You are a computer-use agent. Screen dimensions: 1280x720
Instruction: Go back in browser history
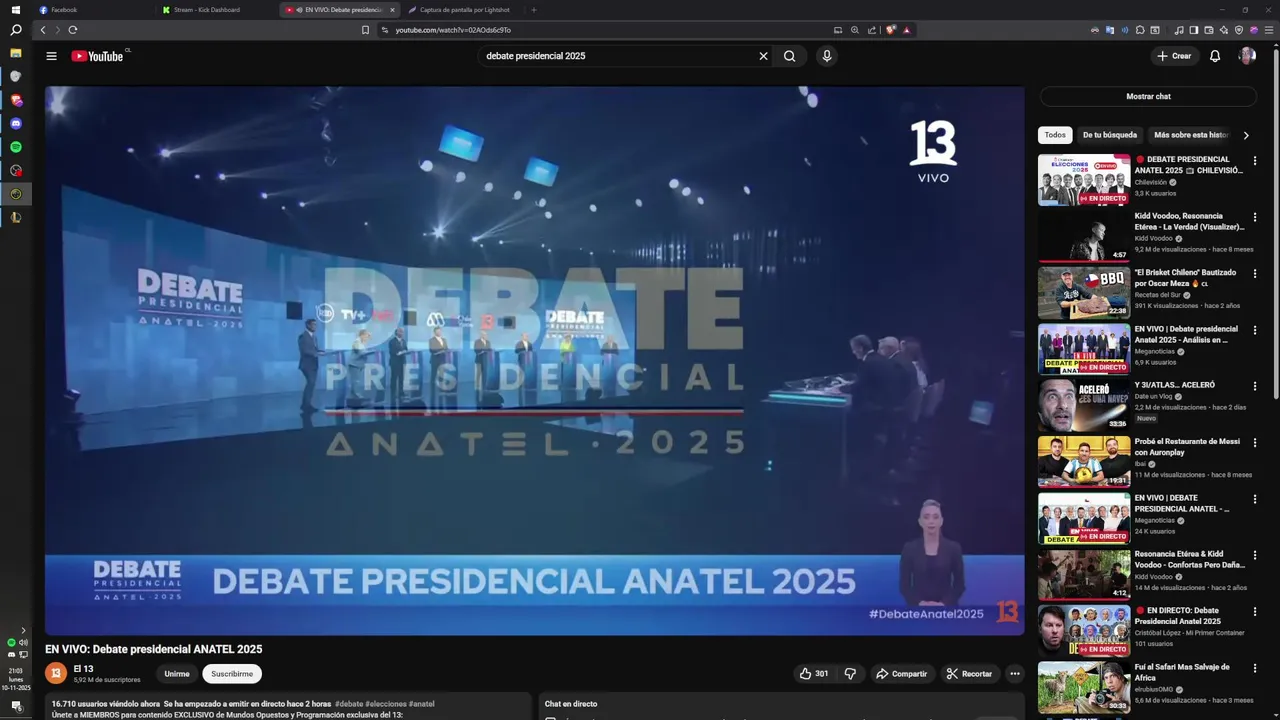click(x=43, y=30)
